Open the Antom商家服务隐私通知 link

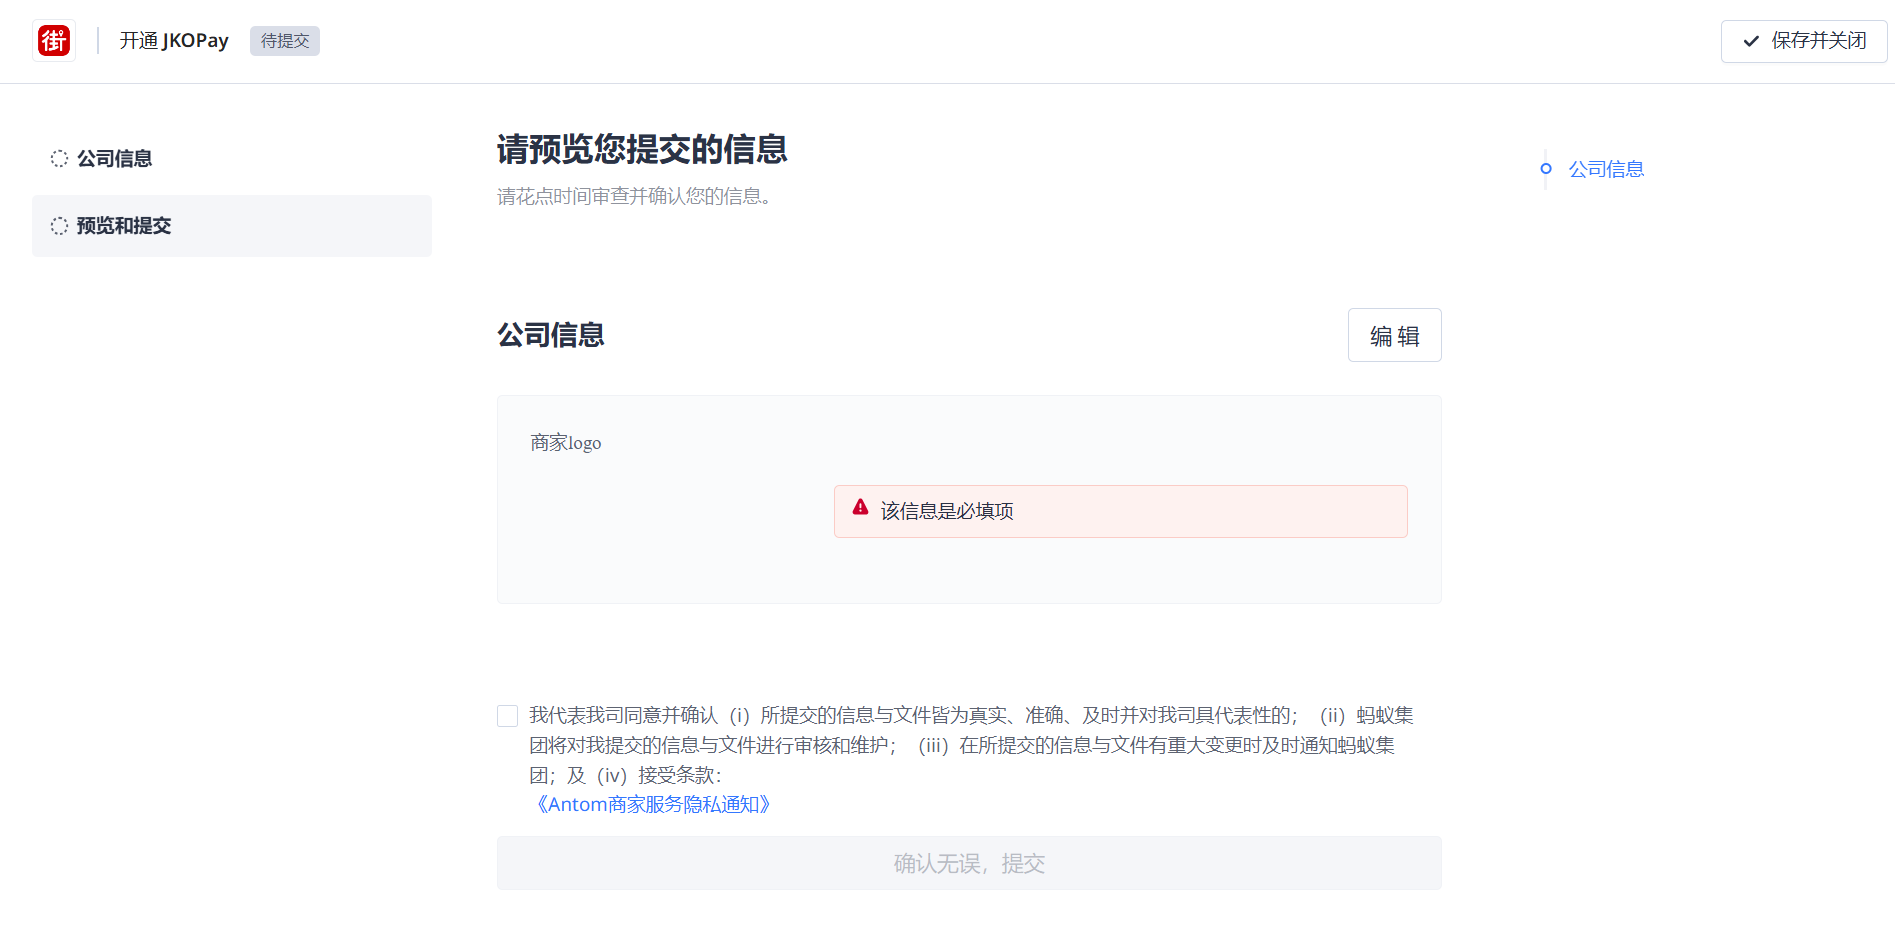tap(653, 805)
